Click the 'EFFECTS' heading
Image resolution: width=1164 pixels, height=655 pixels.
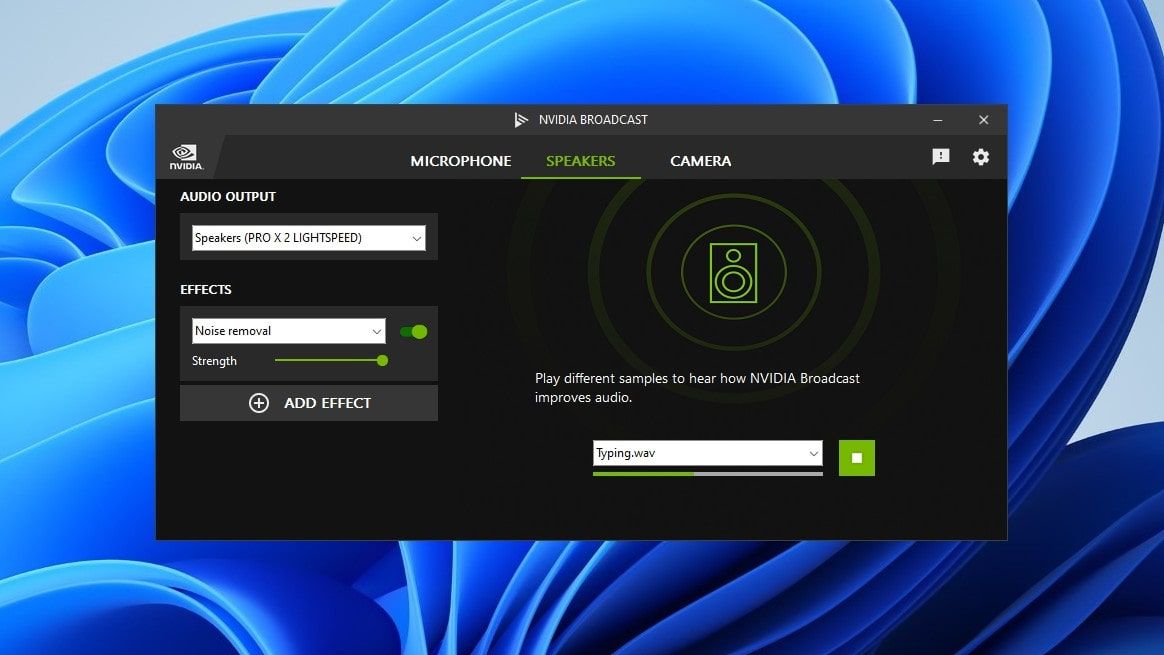point(206,290)
